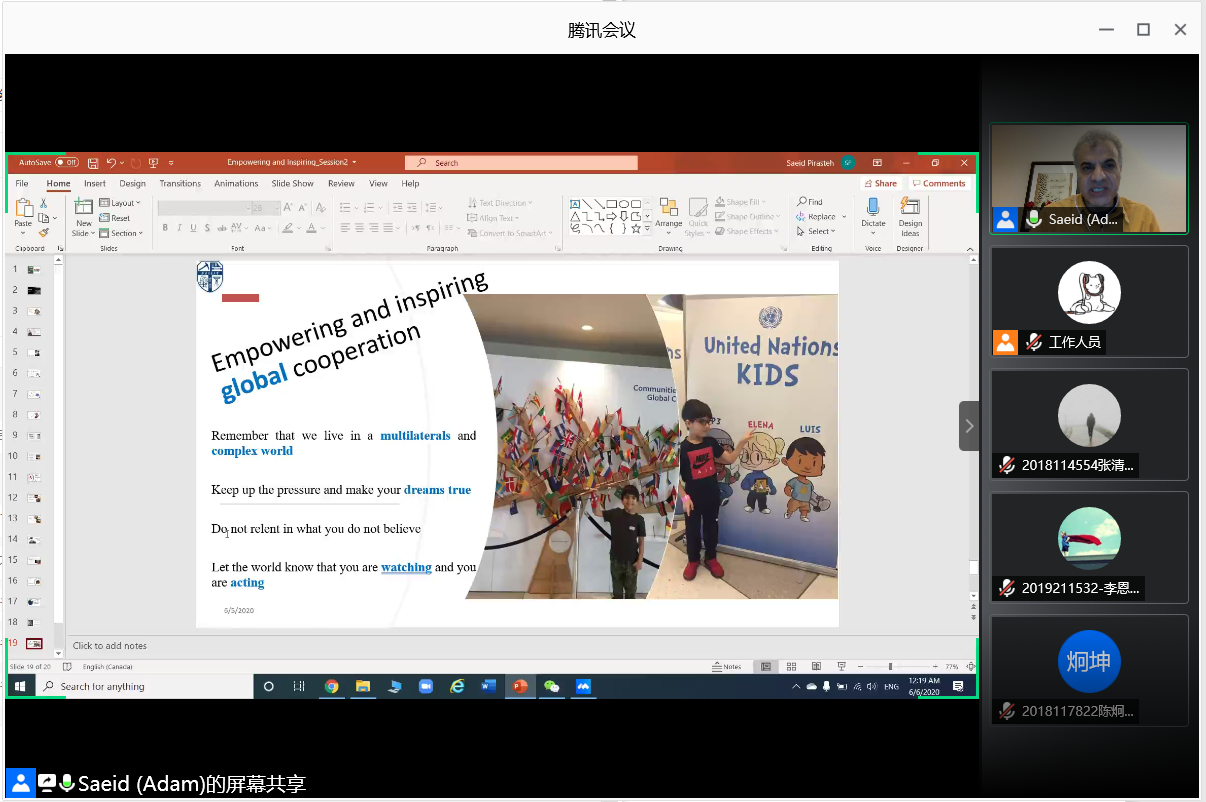Start Dictate from the Voice group

pyautogui.click(x=873, y=214)
